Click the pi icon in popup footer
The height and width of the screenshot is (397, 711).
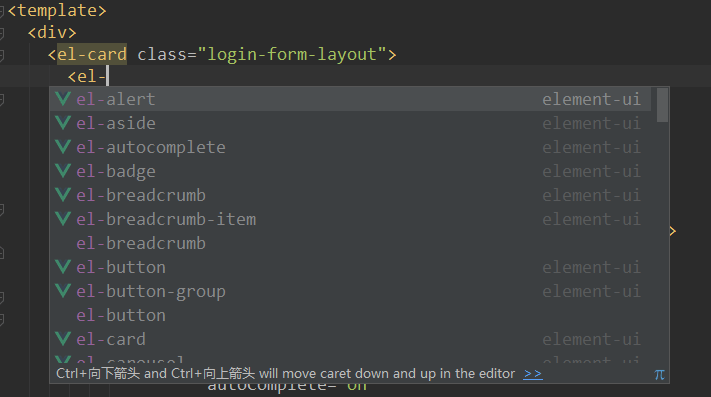pyautogui.click(x=659, y=374)
